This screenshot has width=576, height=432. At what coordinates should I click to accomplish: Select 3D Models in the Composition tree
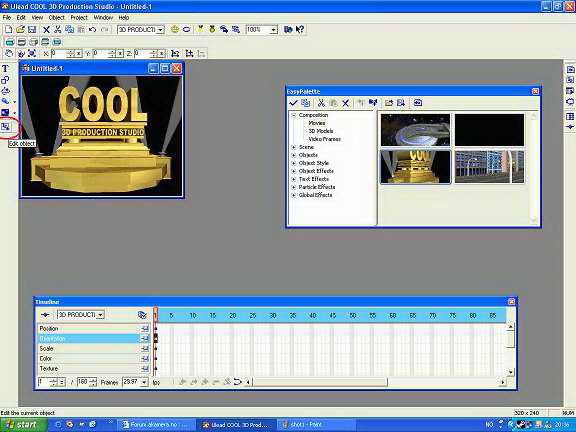tap(321, 131)
